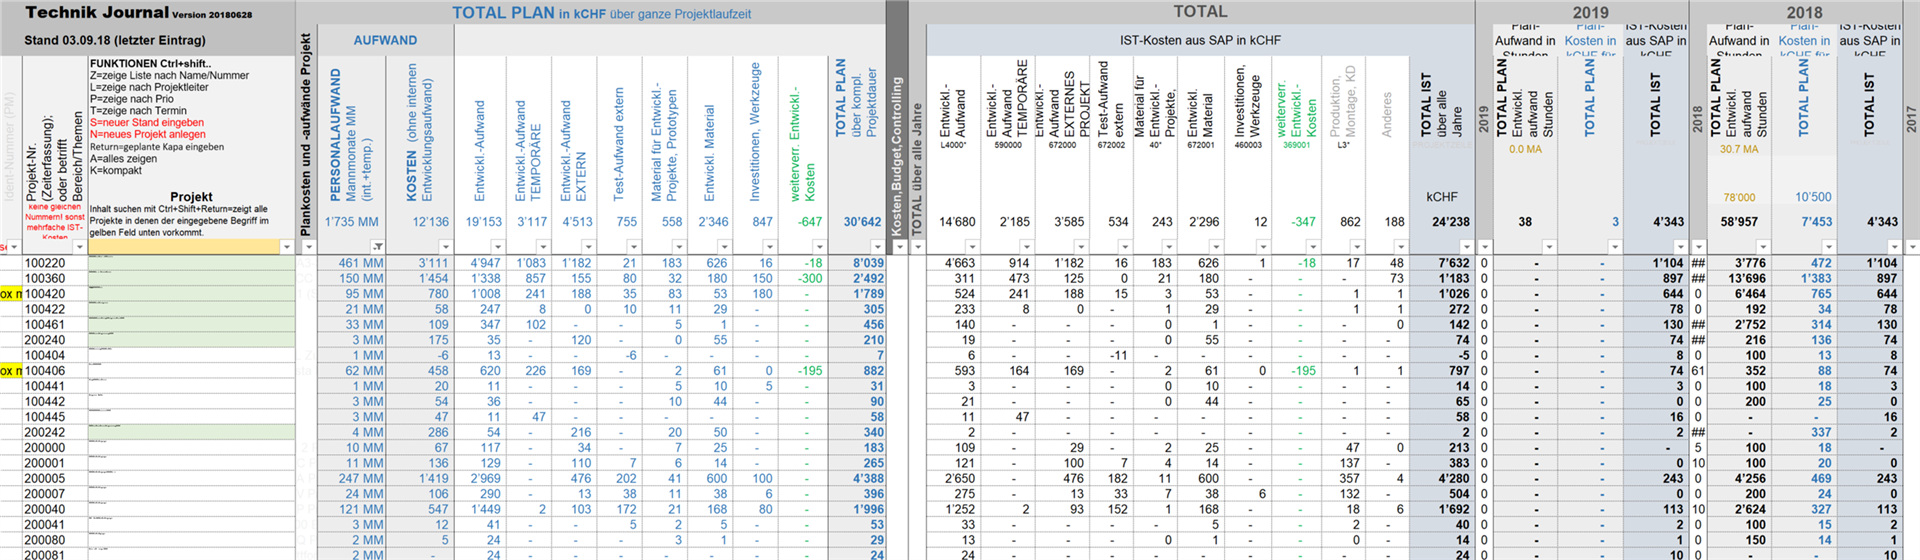Select project number cell 100220
The height and width of the screenshot is (560, 1920).
point(54,263)
